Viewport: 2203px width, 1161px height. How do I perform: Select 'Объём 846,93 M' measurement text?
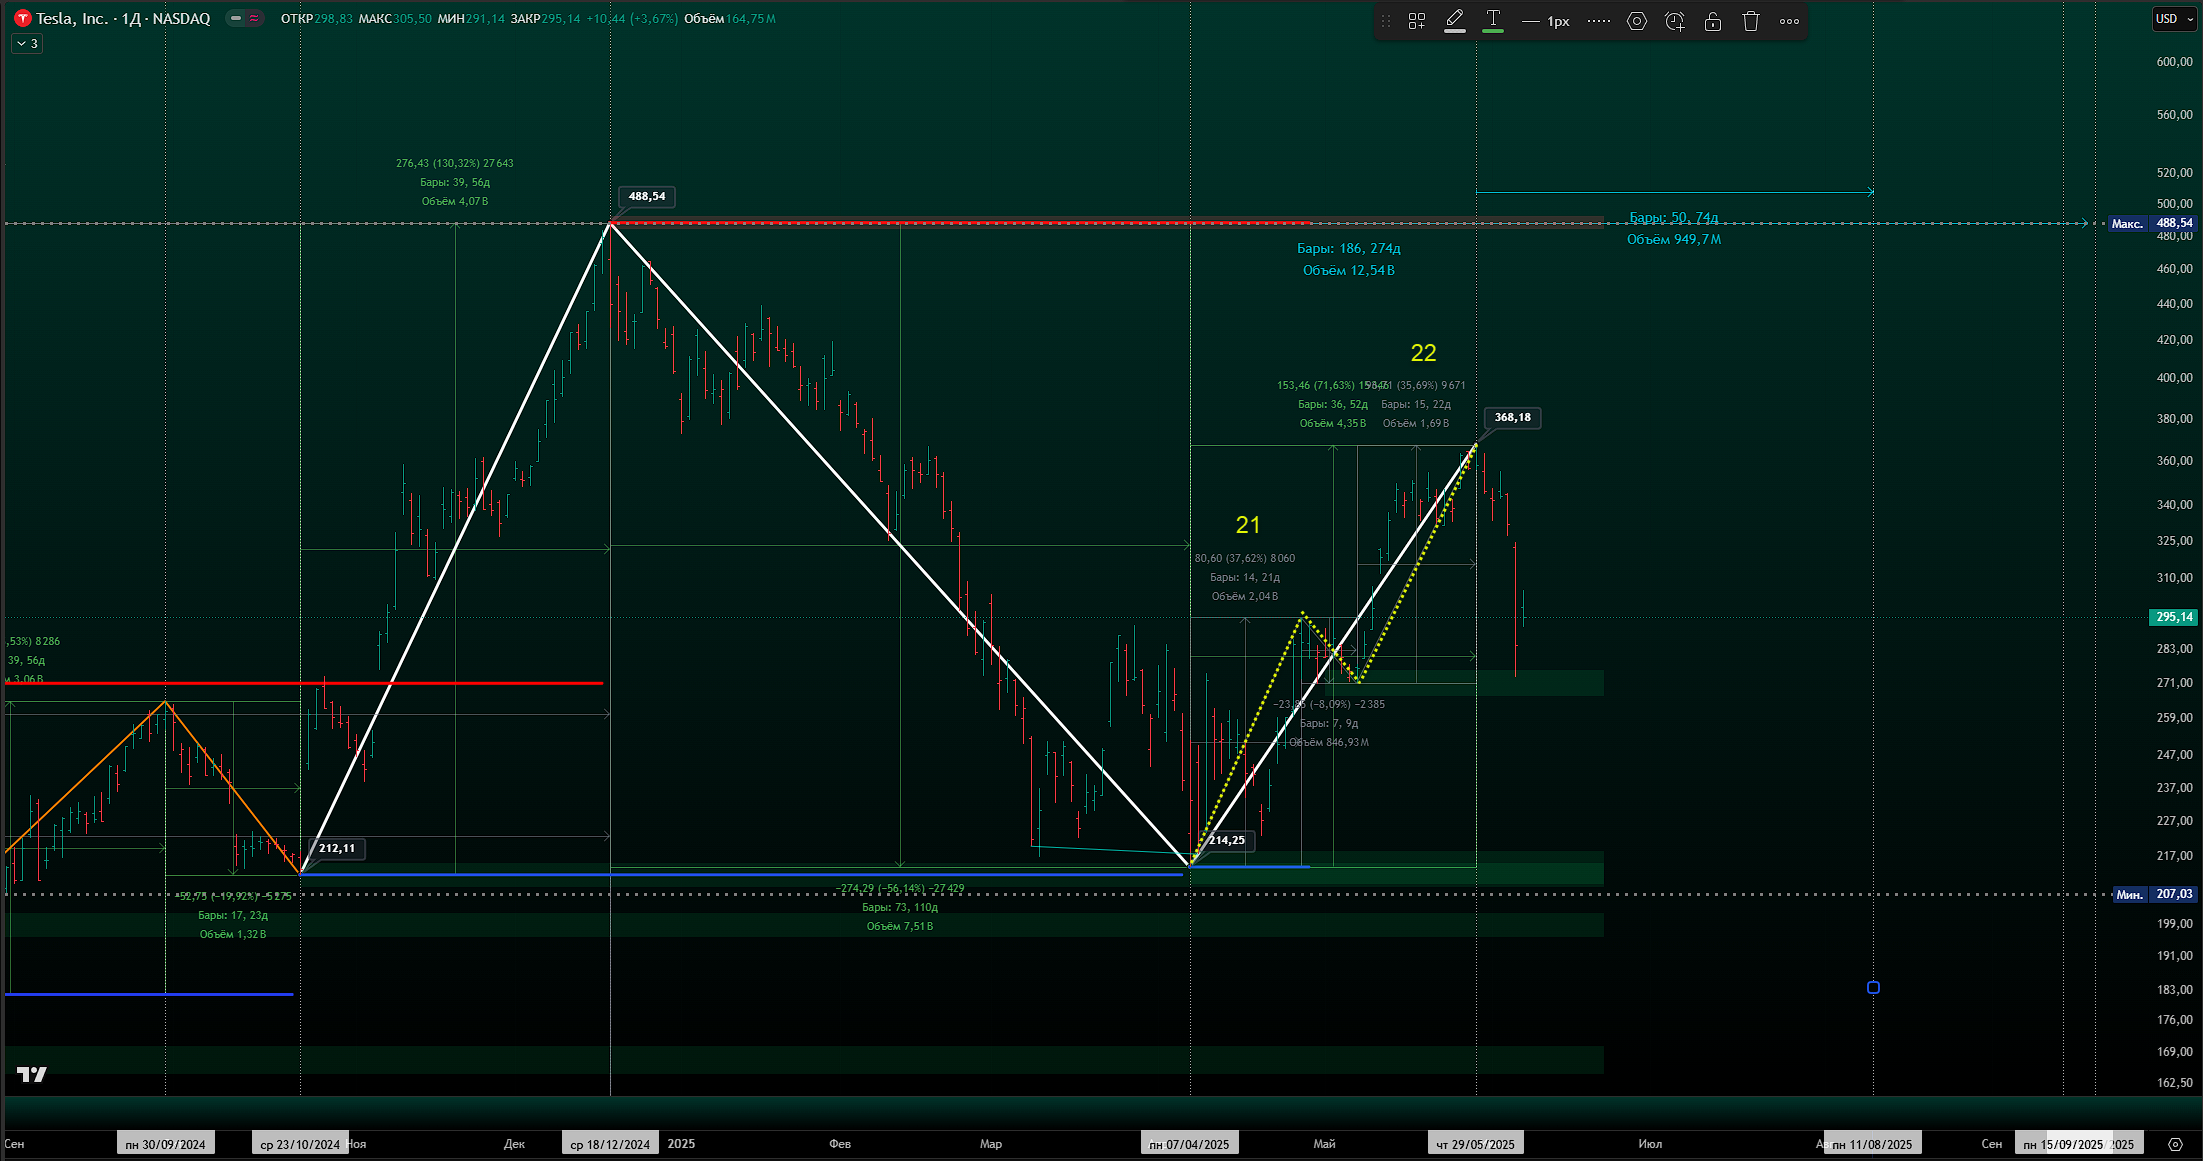(x=1329, y=742)
